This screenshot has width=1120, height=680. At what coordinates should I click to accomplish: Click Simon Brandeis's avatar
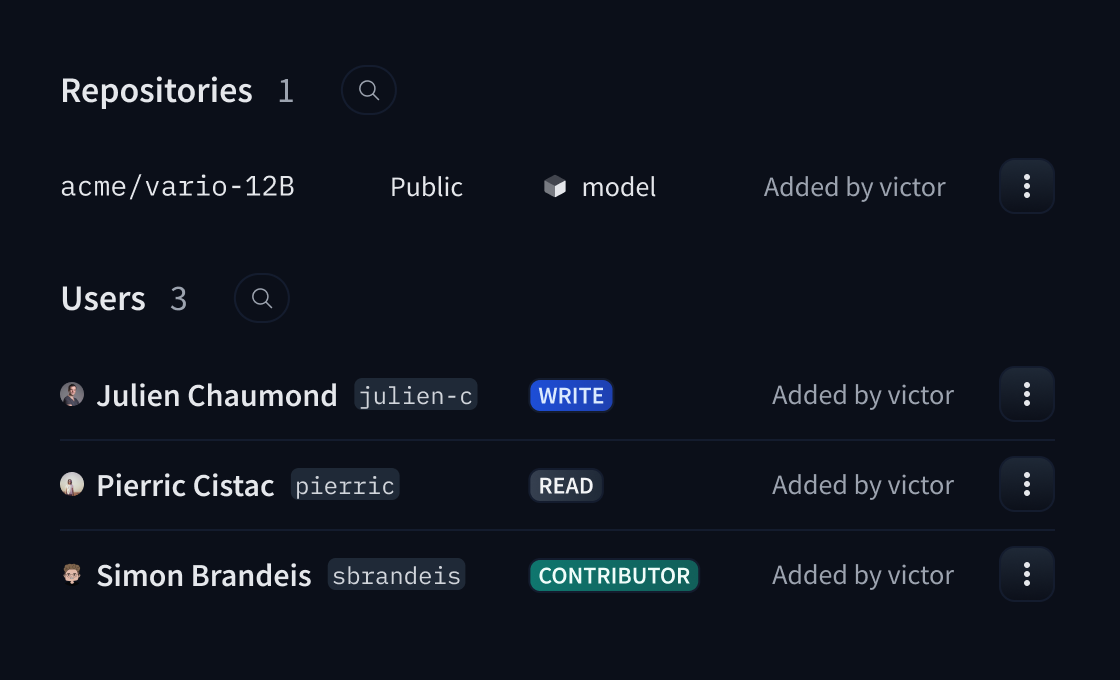[72, 574]
